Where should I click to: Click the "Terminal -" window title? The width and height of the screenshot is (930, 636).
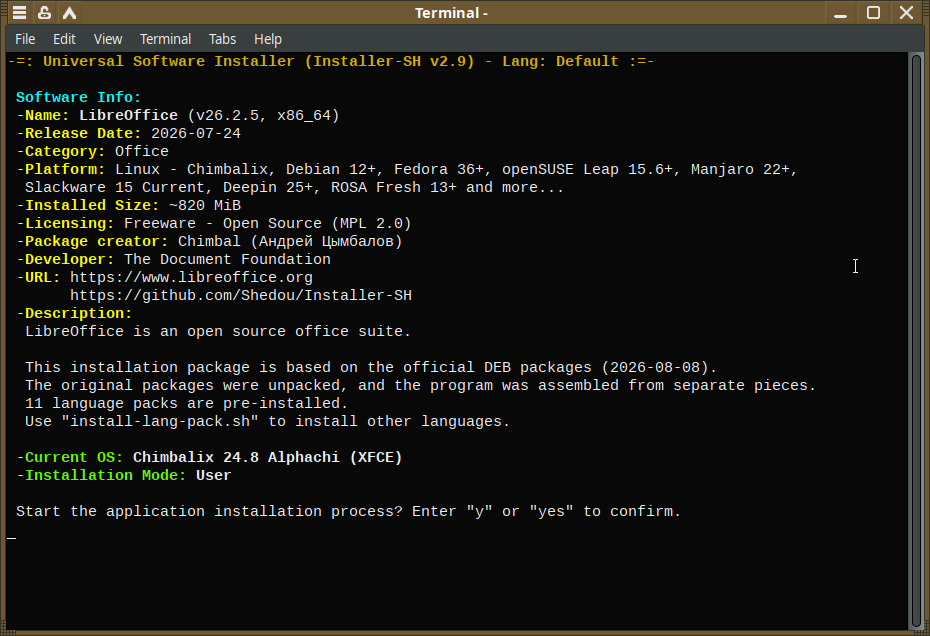point(451,13)
